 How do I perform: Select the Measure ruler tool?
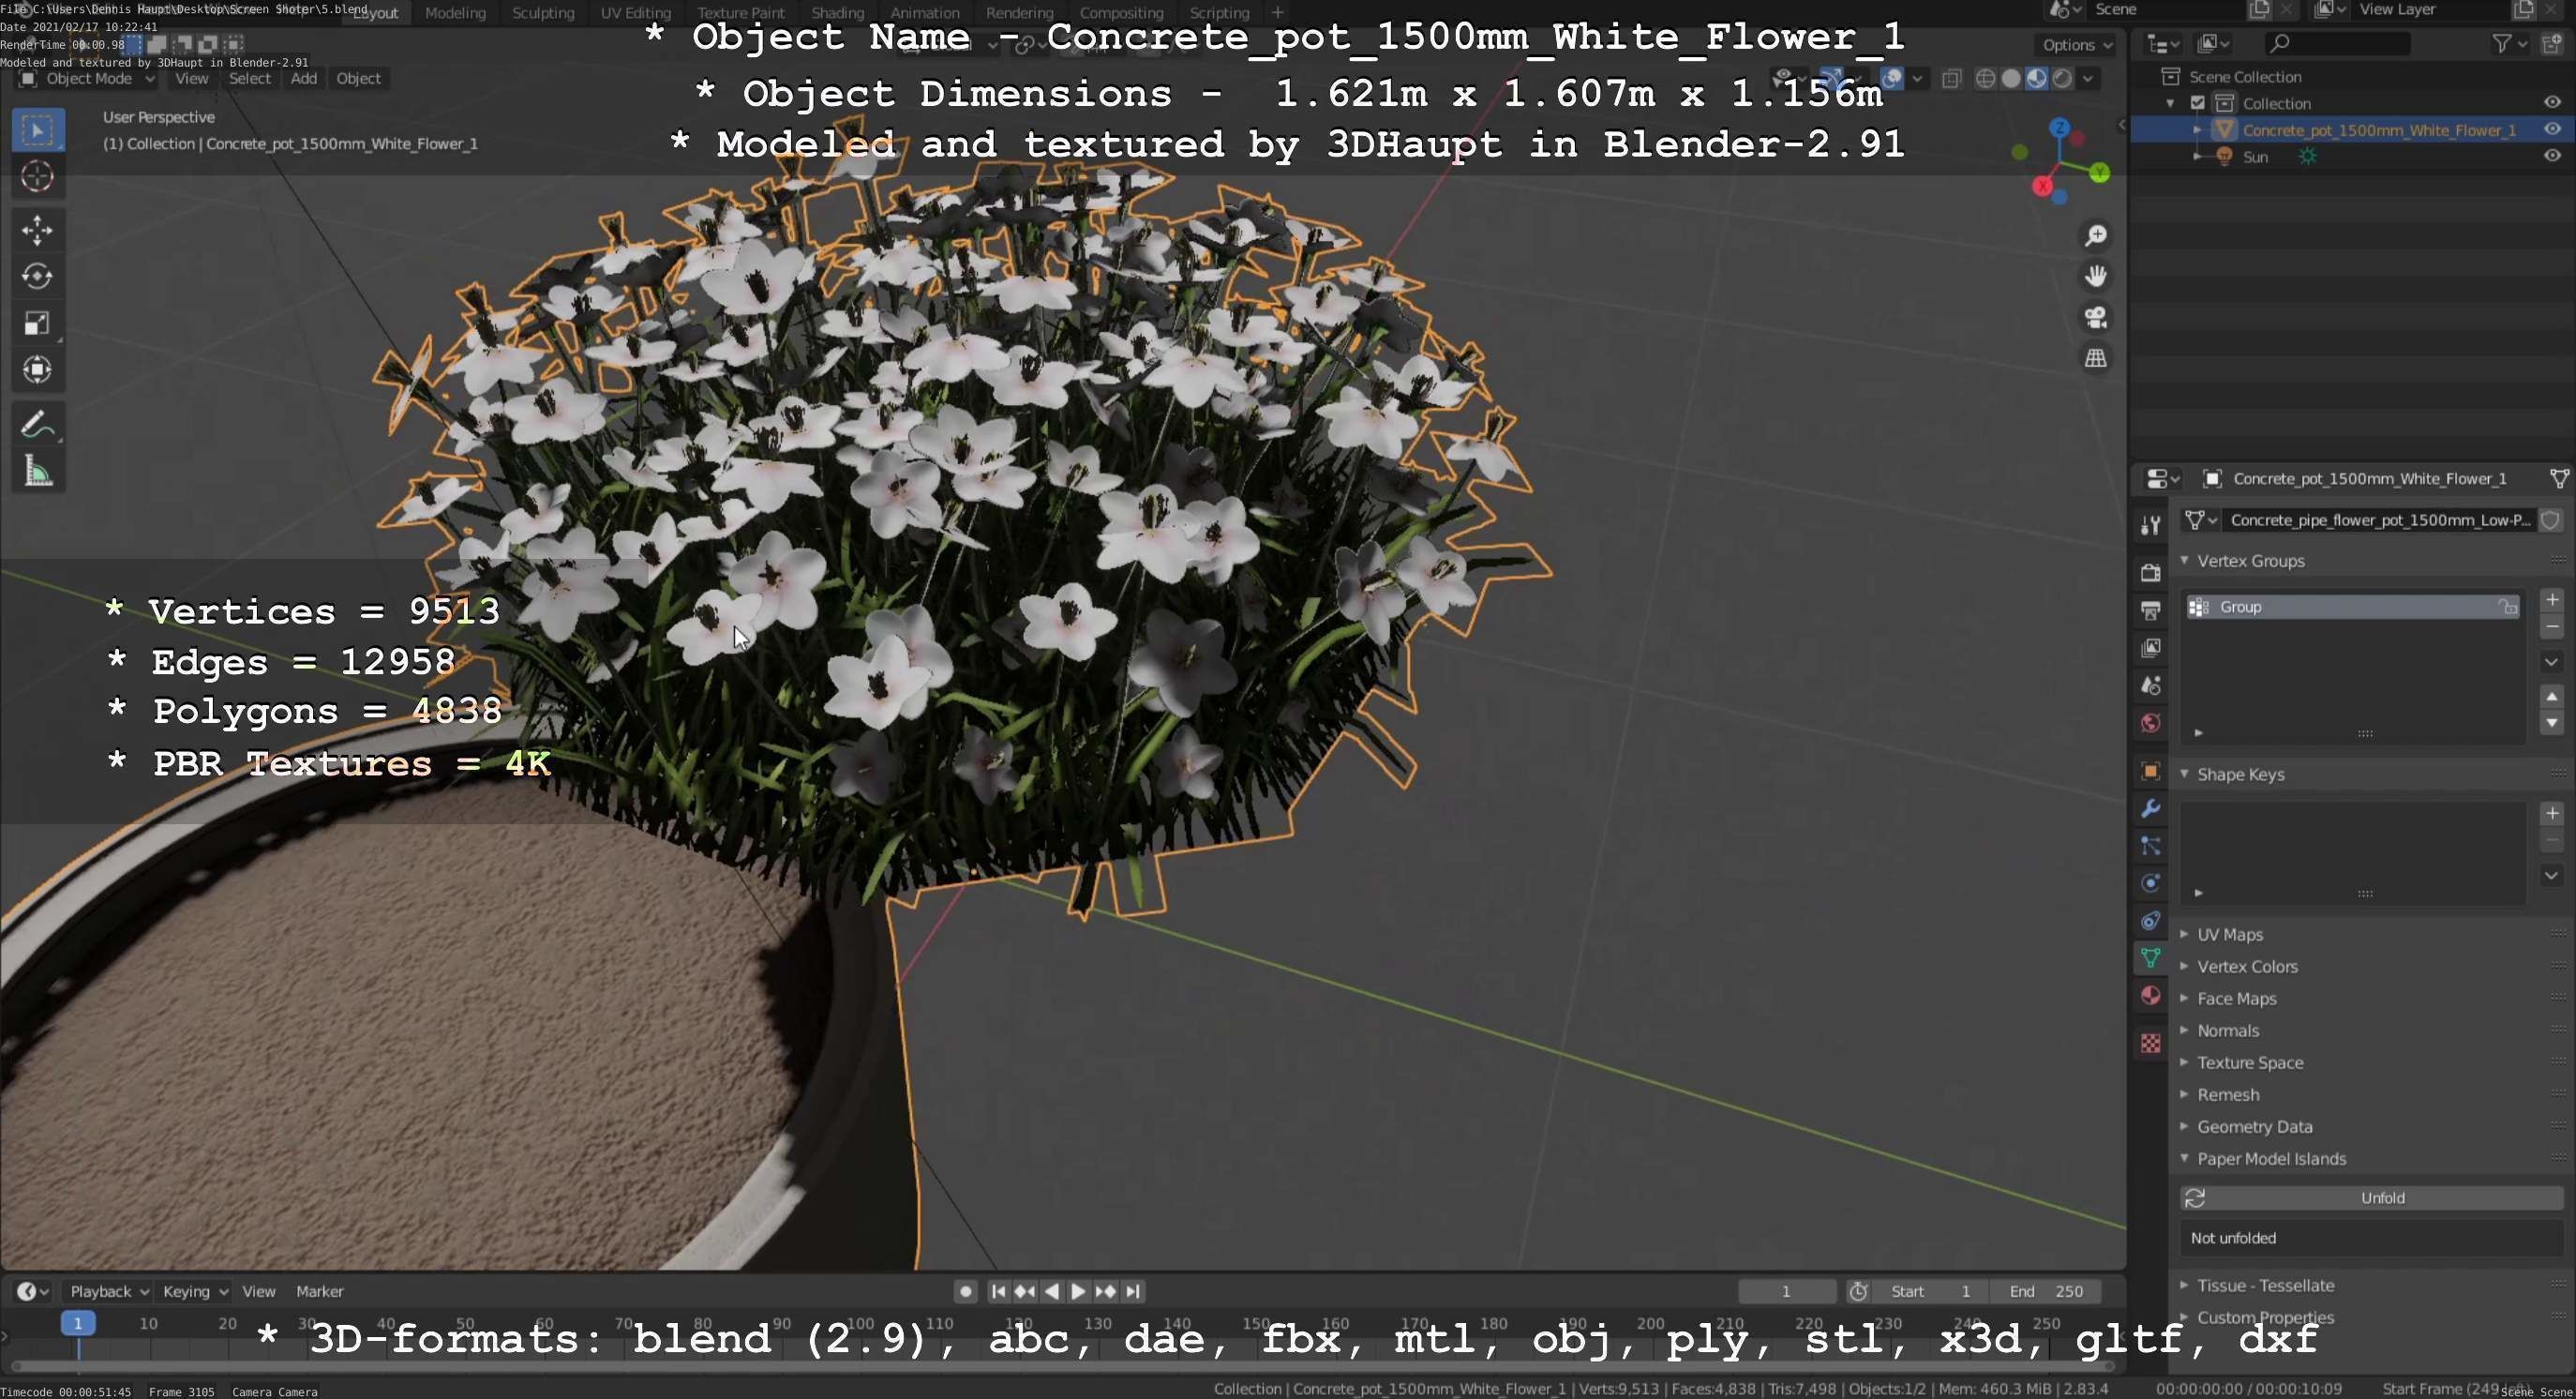38,471
